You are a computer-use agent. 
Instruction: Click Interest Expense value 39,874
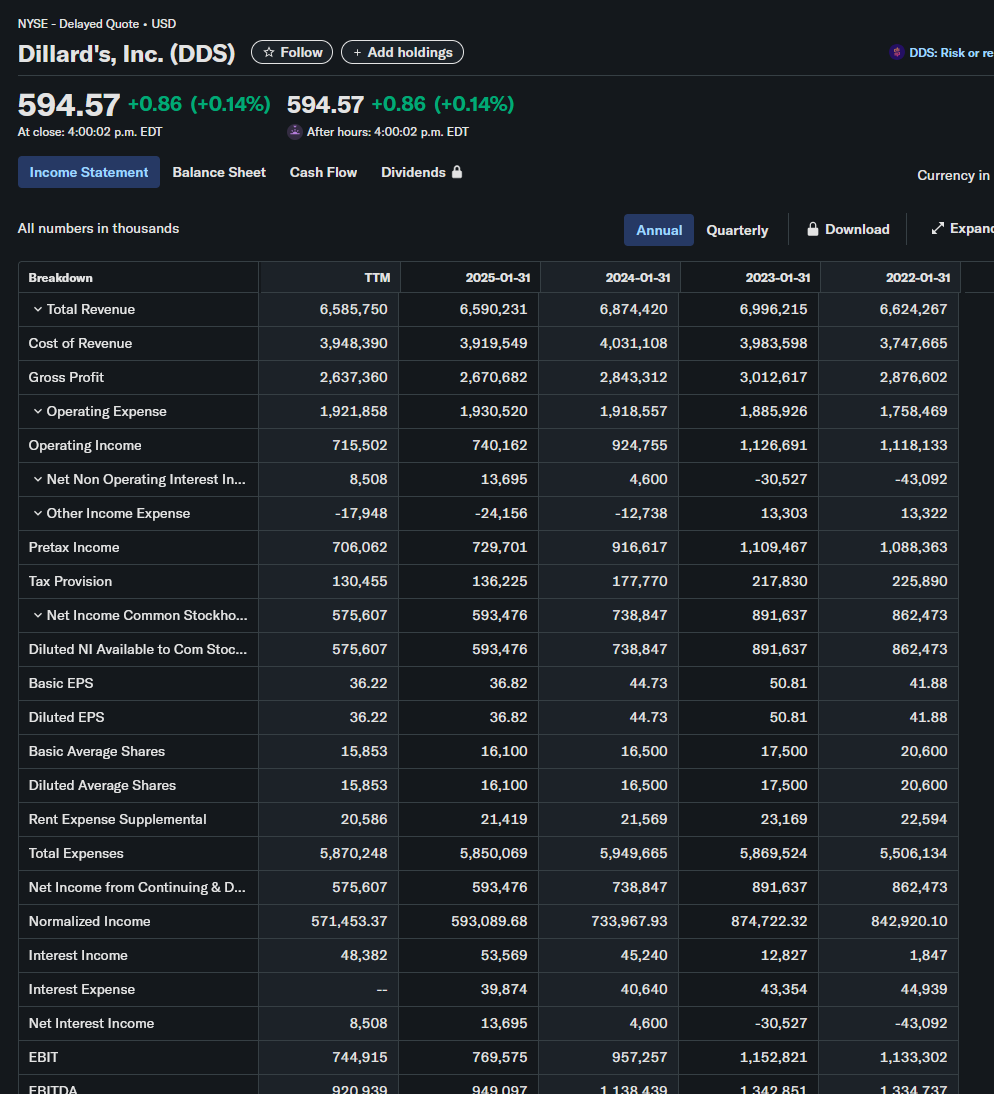click(504, 989)
